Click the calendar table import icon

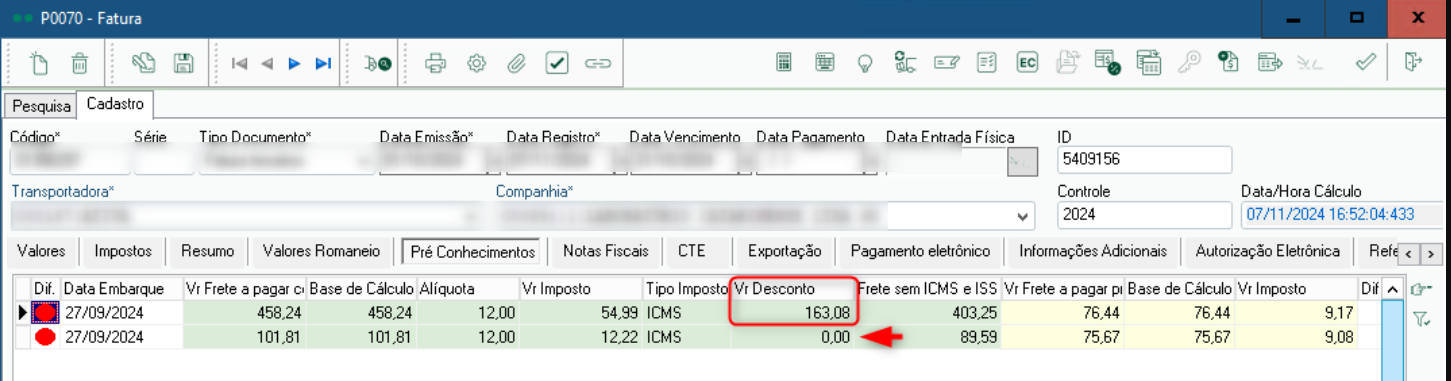tap(1148, 62)
